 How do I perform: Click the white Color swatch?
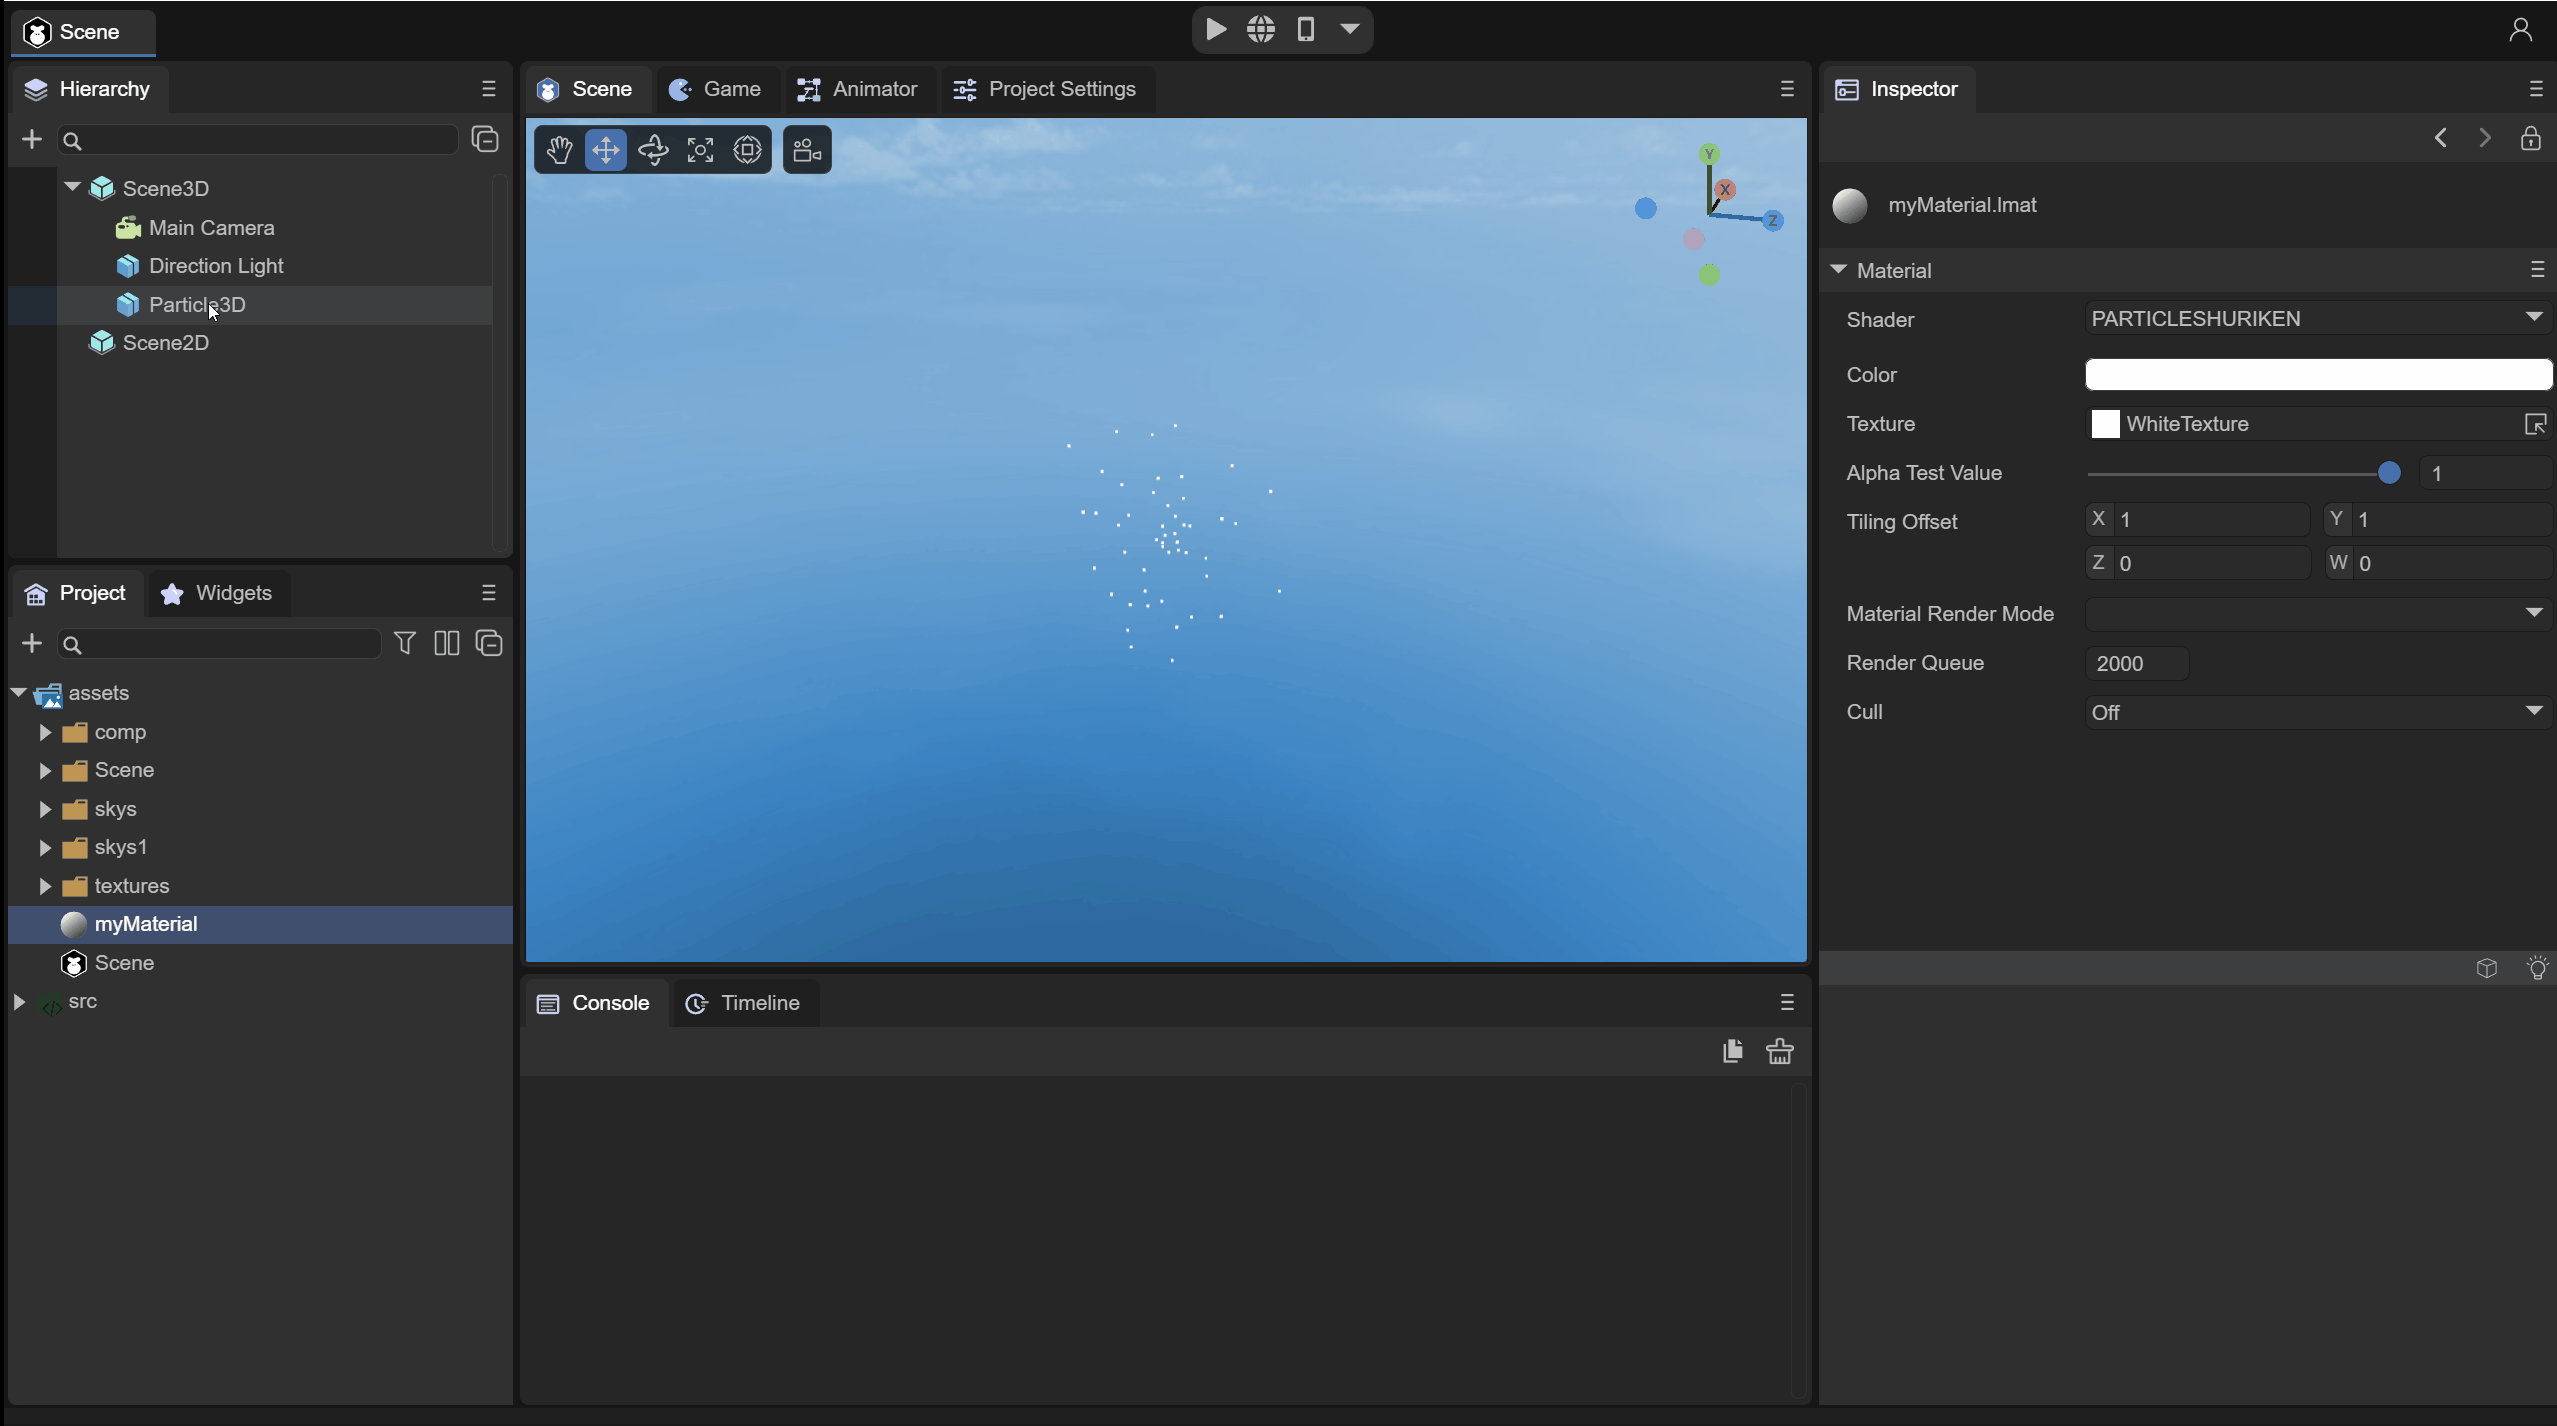2317,374
